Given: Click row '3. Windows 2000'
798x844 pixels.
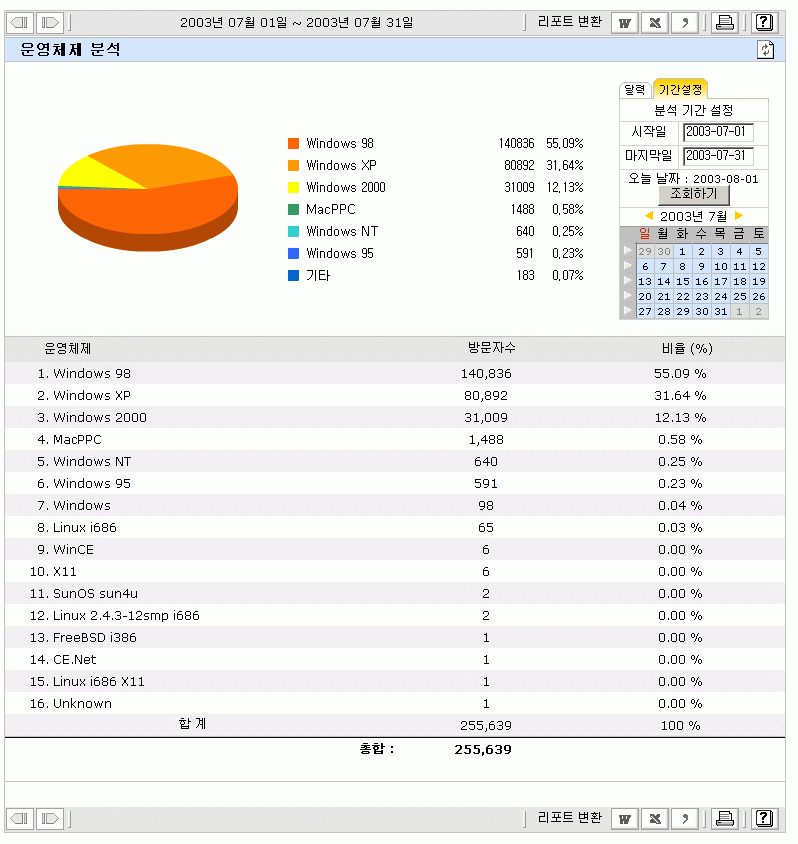Looking at the screenshot, I should (x=395, y=417).
